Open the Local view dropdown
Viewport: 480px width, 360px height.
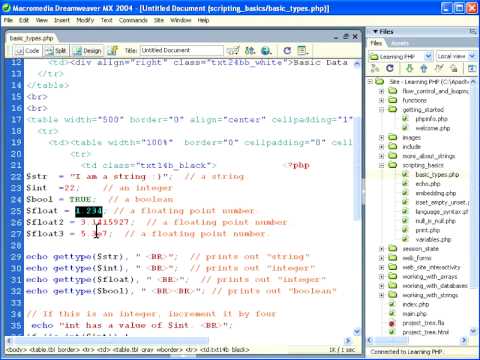pyautogui.click(x=472, y=56)
